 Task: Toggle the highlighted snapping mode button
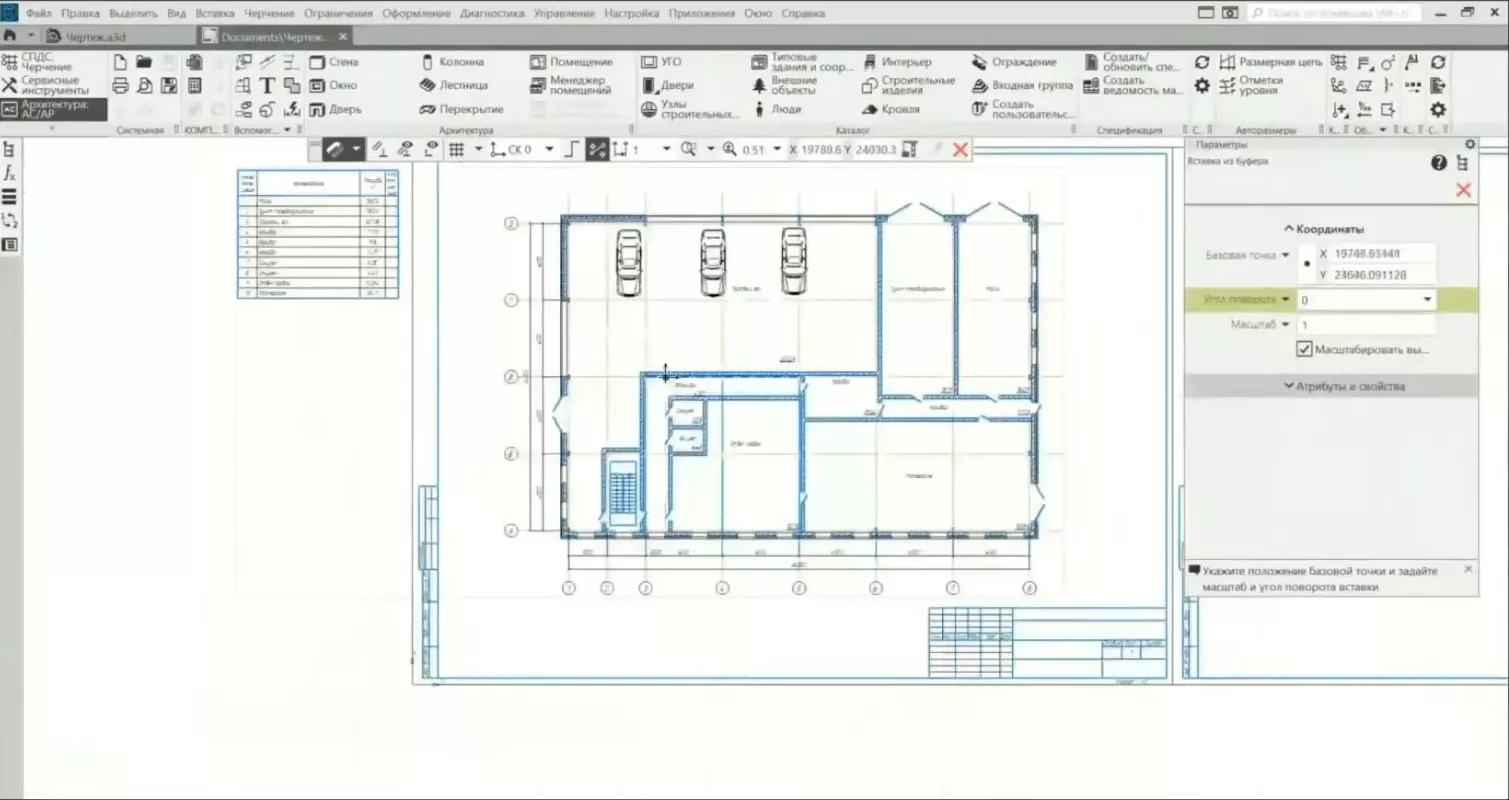(597, 150)
